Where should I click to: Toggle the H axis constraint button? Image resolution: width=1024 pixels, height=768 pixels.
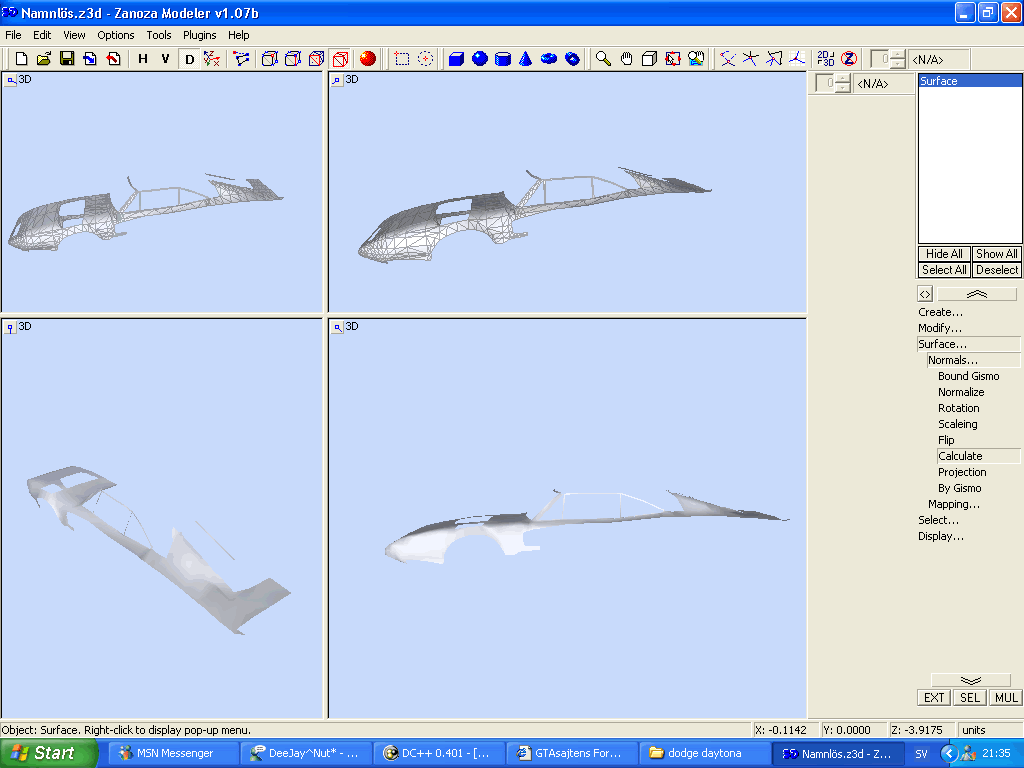(143, 59)
